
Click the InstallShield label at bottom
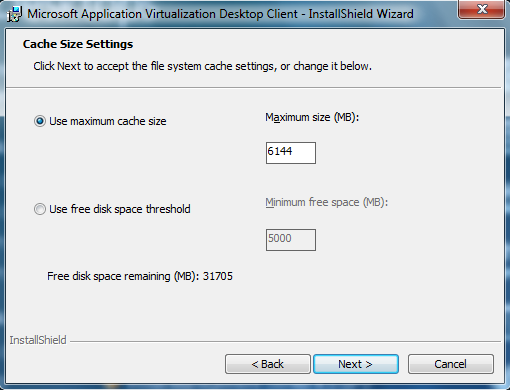[38, 340]
